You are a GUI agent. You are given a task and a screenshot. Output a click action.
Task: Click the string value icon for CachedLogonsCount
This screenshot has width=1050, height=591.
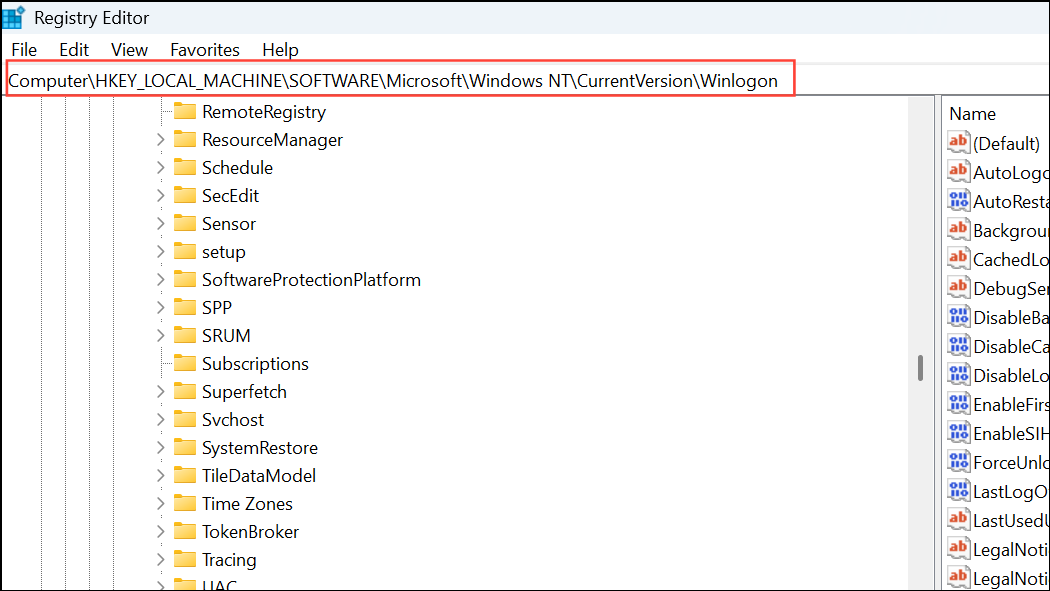point(958,258)
